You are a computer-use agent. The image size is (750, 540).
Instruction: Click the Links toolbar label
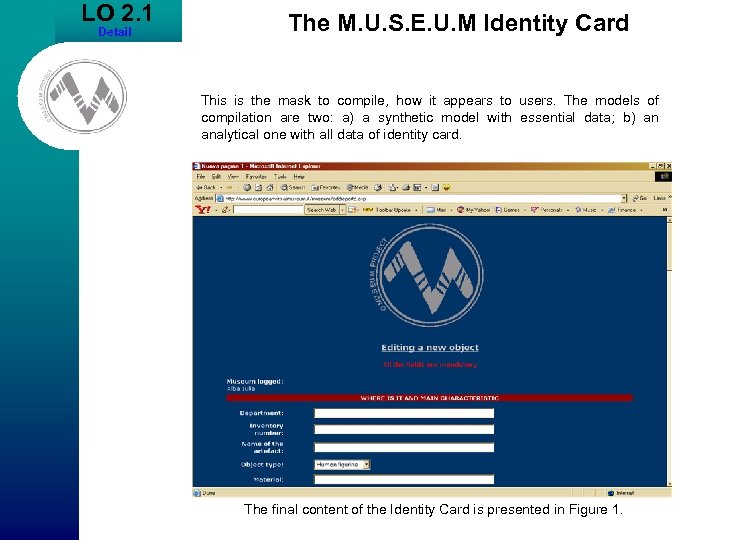tap(660, 198)
